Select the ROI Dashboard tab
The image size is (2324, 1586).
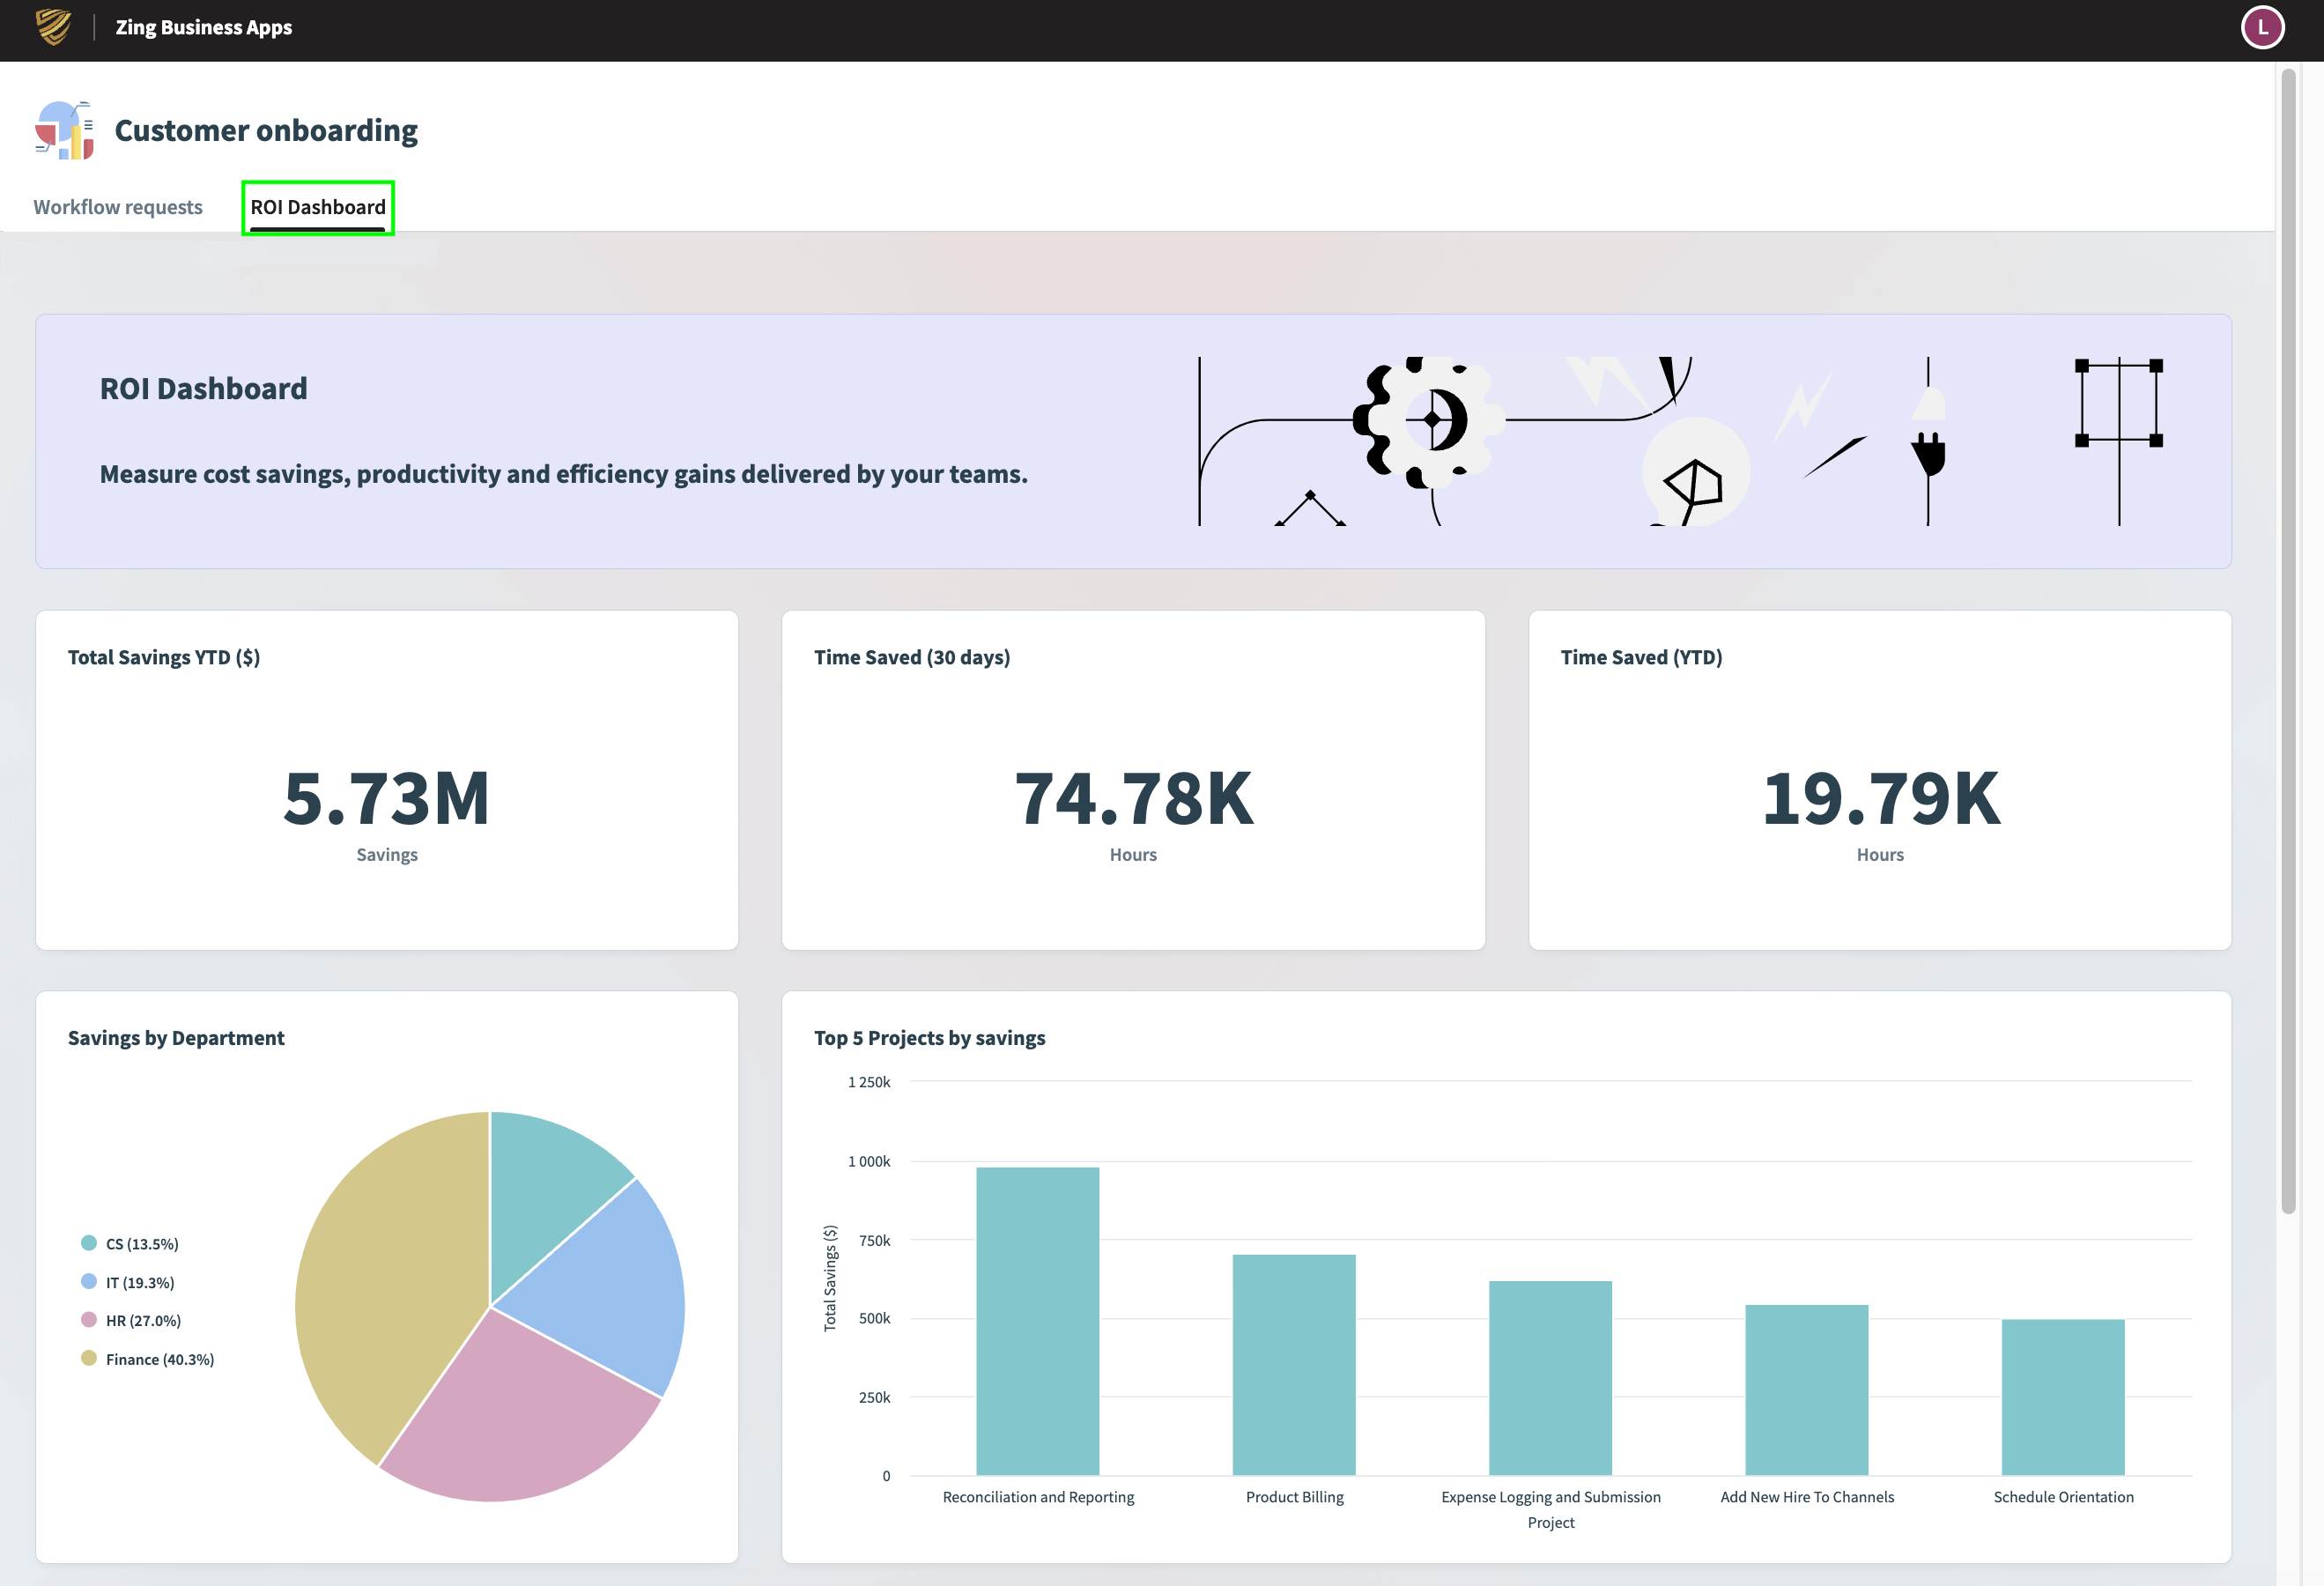click(317, 207)
